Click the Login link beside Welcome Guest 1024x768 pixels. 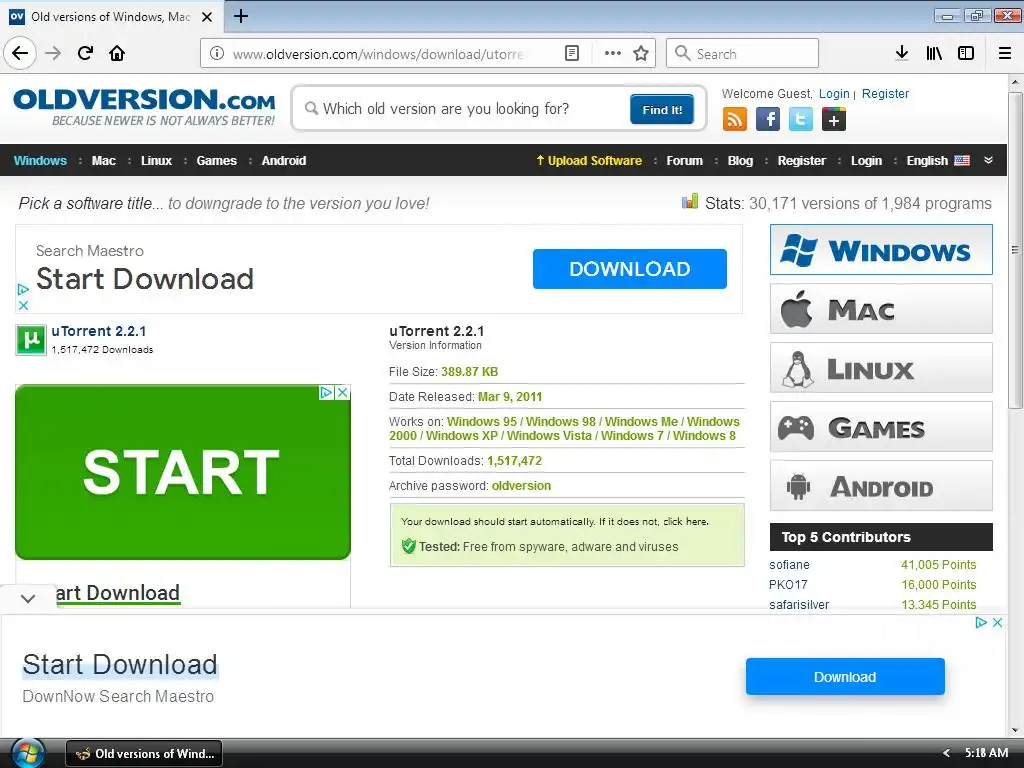[834, 93]
